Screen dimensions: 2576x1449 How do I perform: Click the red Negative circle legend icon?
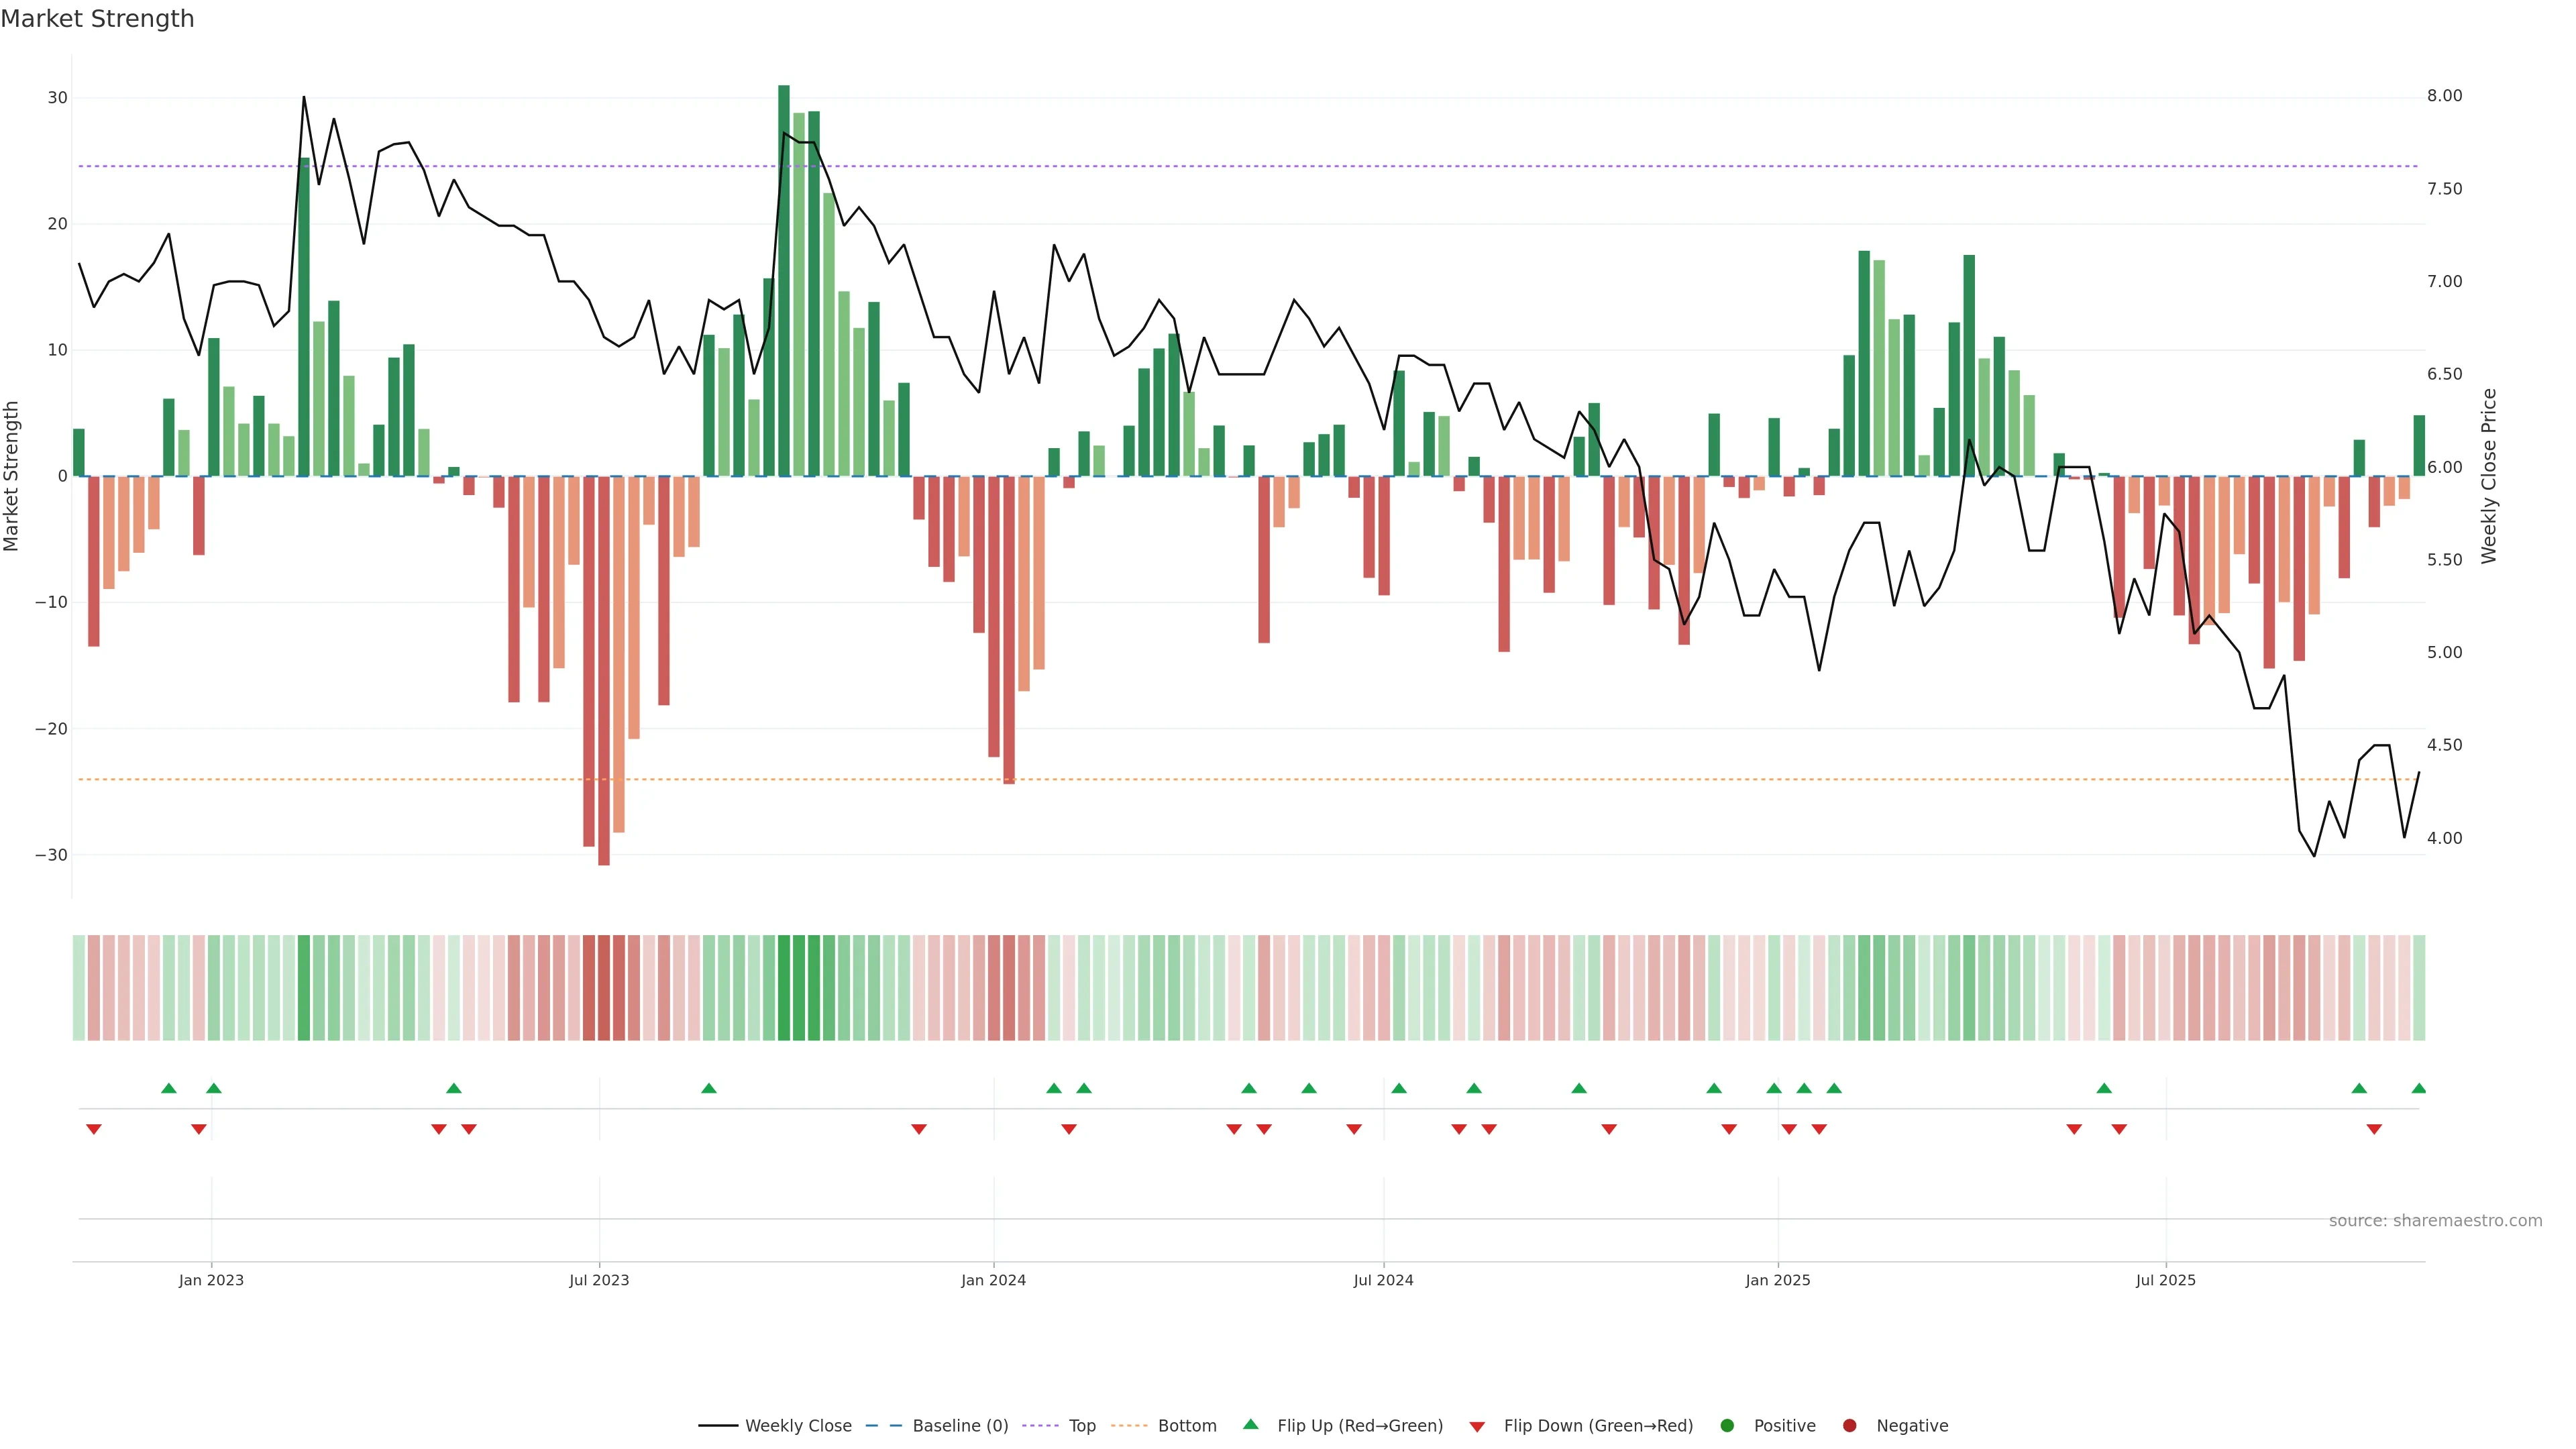[x=1849, y=1426]
